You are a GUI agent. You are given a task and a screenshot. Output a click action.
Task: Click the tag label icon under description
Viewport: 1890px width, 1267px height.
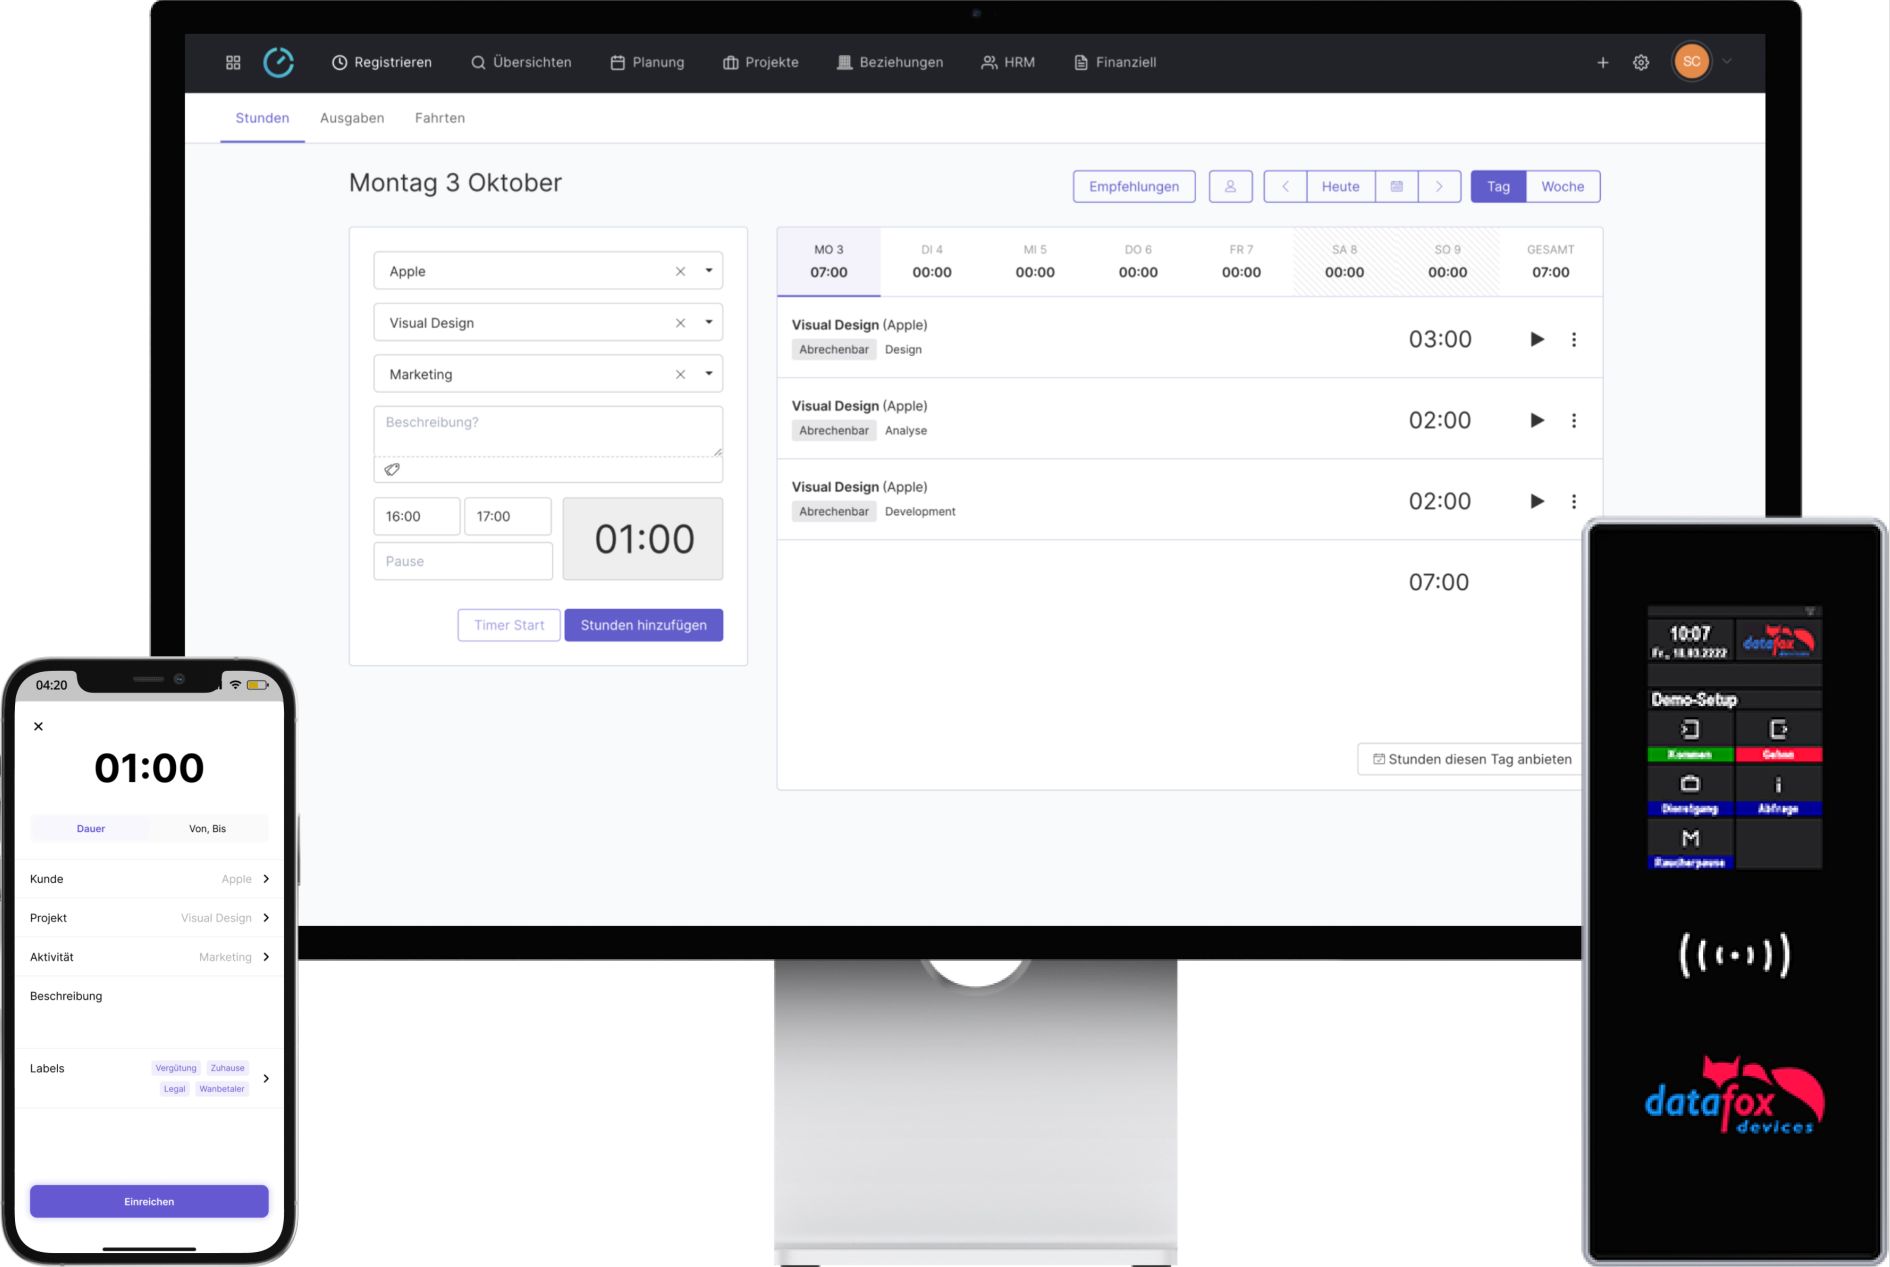[392, 469]
